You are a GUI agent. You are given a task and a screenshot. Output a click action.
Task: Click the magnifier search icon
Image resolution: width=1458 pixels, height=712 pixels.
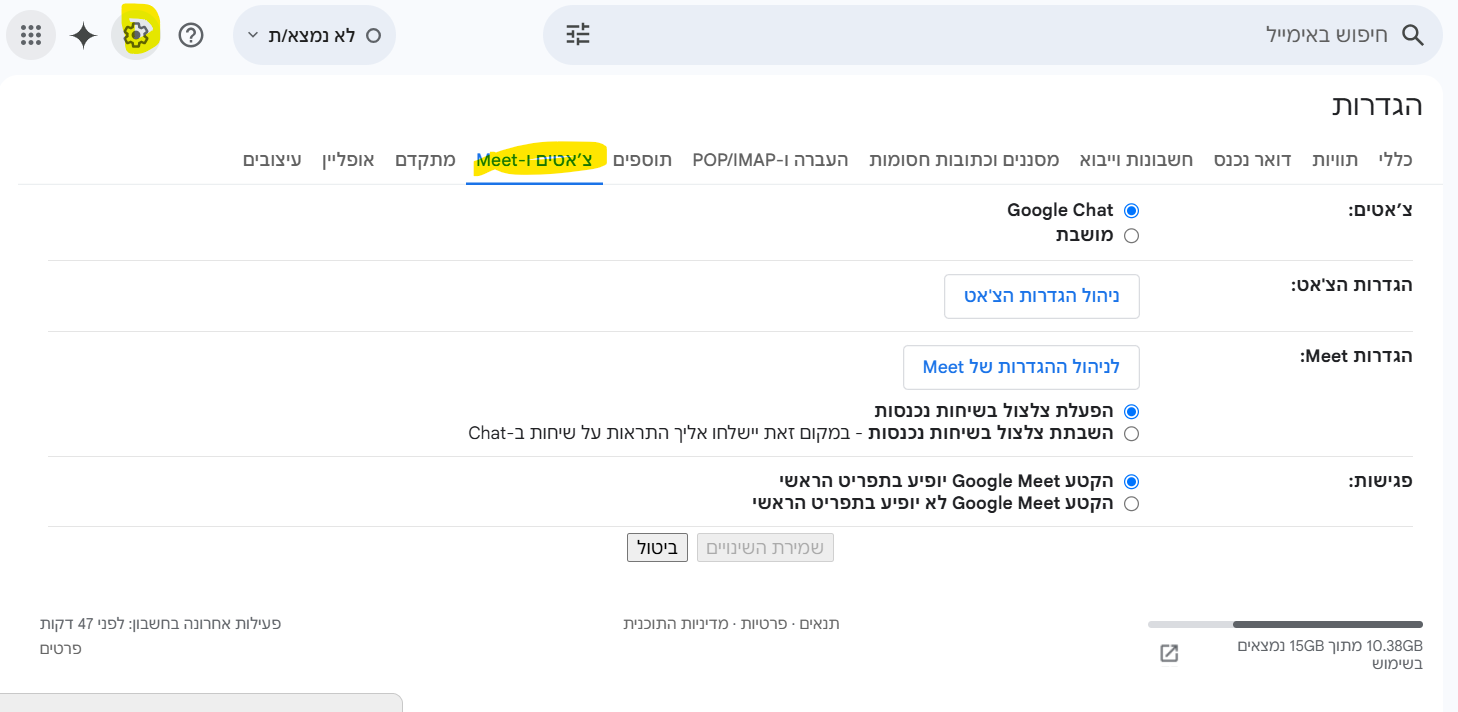coord(1412,35)
